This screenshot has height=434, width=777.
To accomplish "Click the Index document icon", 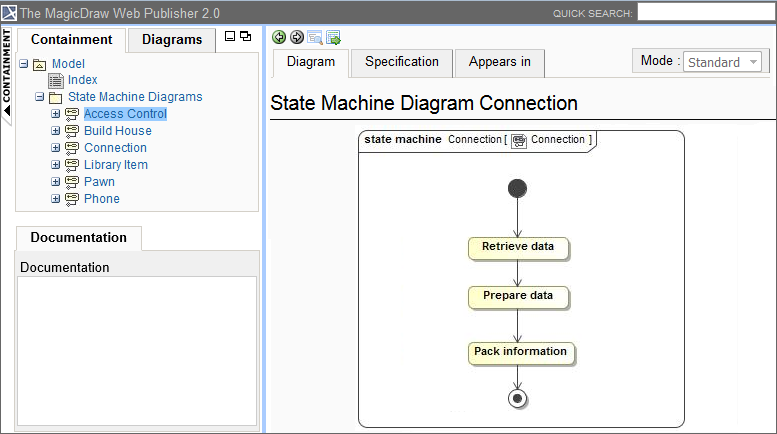I will (x=56, y=80).
